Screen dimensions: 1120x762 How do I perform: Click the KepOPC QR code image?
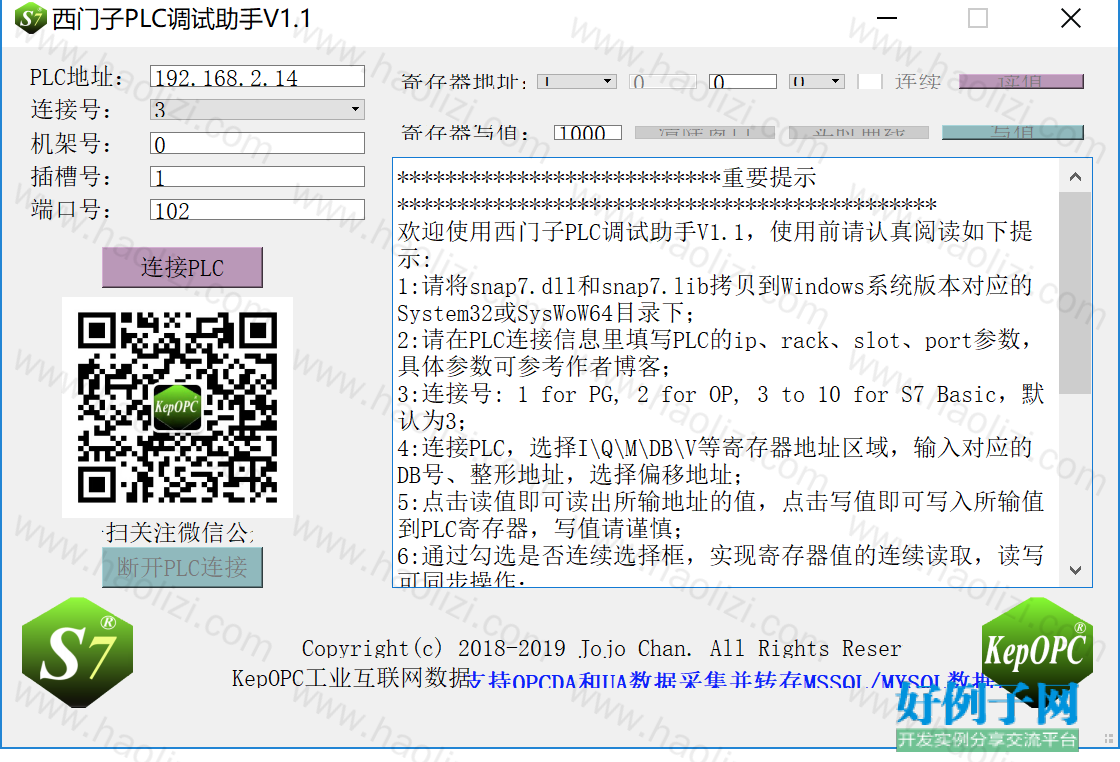(x=178, y=407)
